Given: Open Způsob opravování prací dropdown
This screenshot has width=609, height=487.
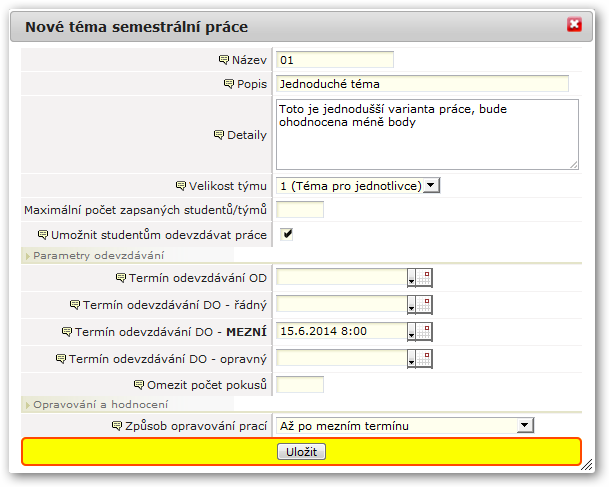Looking at the screenshot, I should point(405,426).
